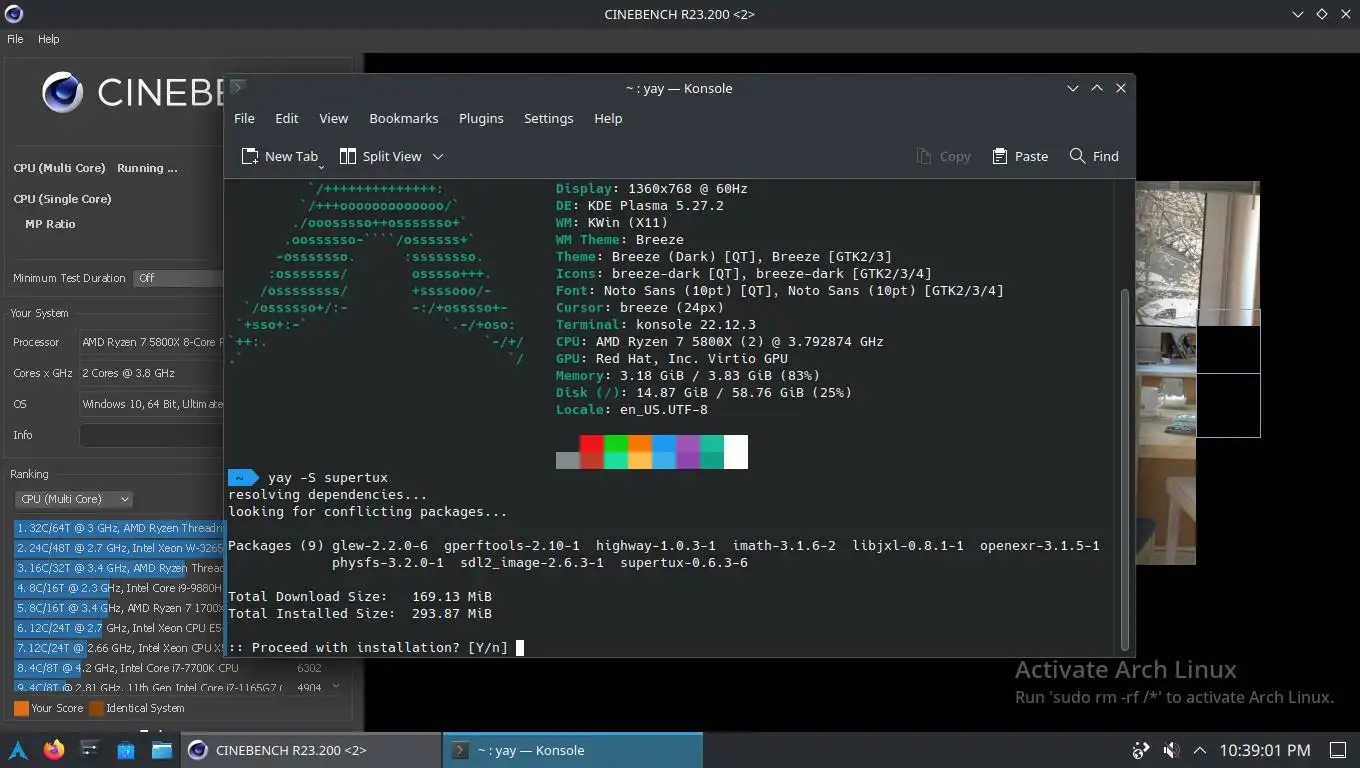The width and height of the screenshot is (1360, 768).
Task: Click rendered image thumbnail in Cinebench window
Action: pyautogui.click(x=1197, y=373)
